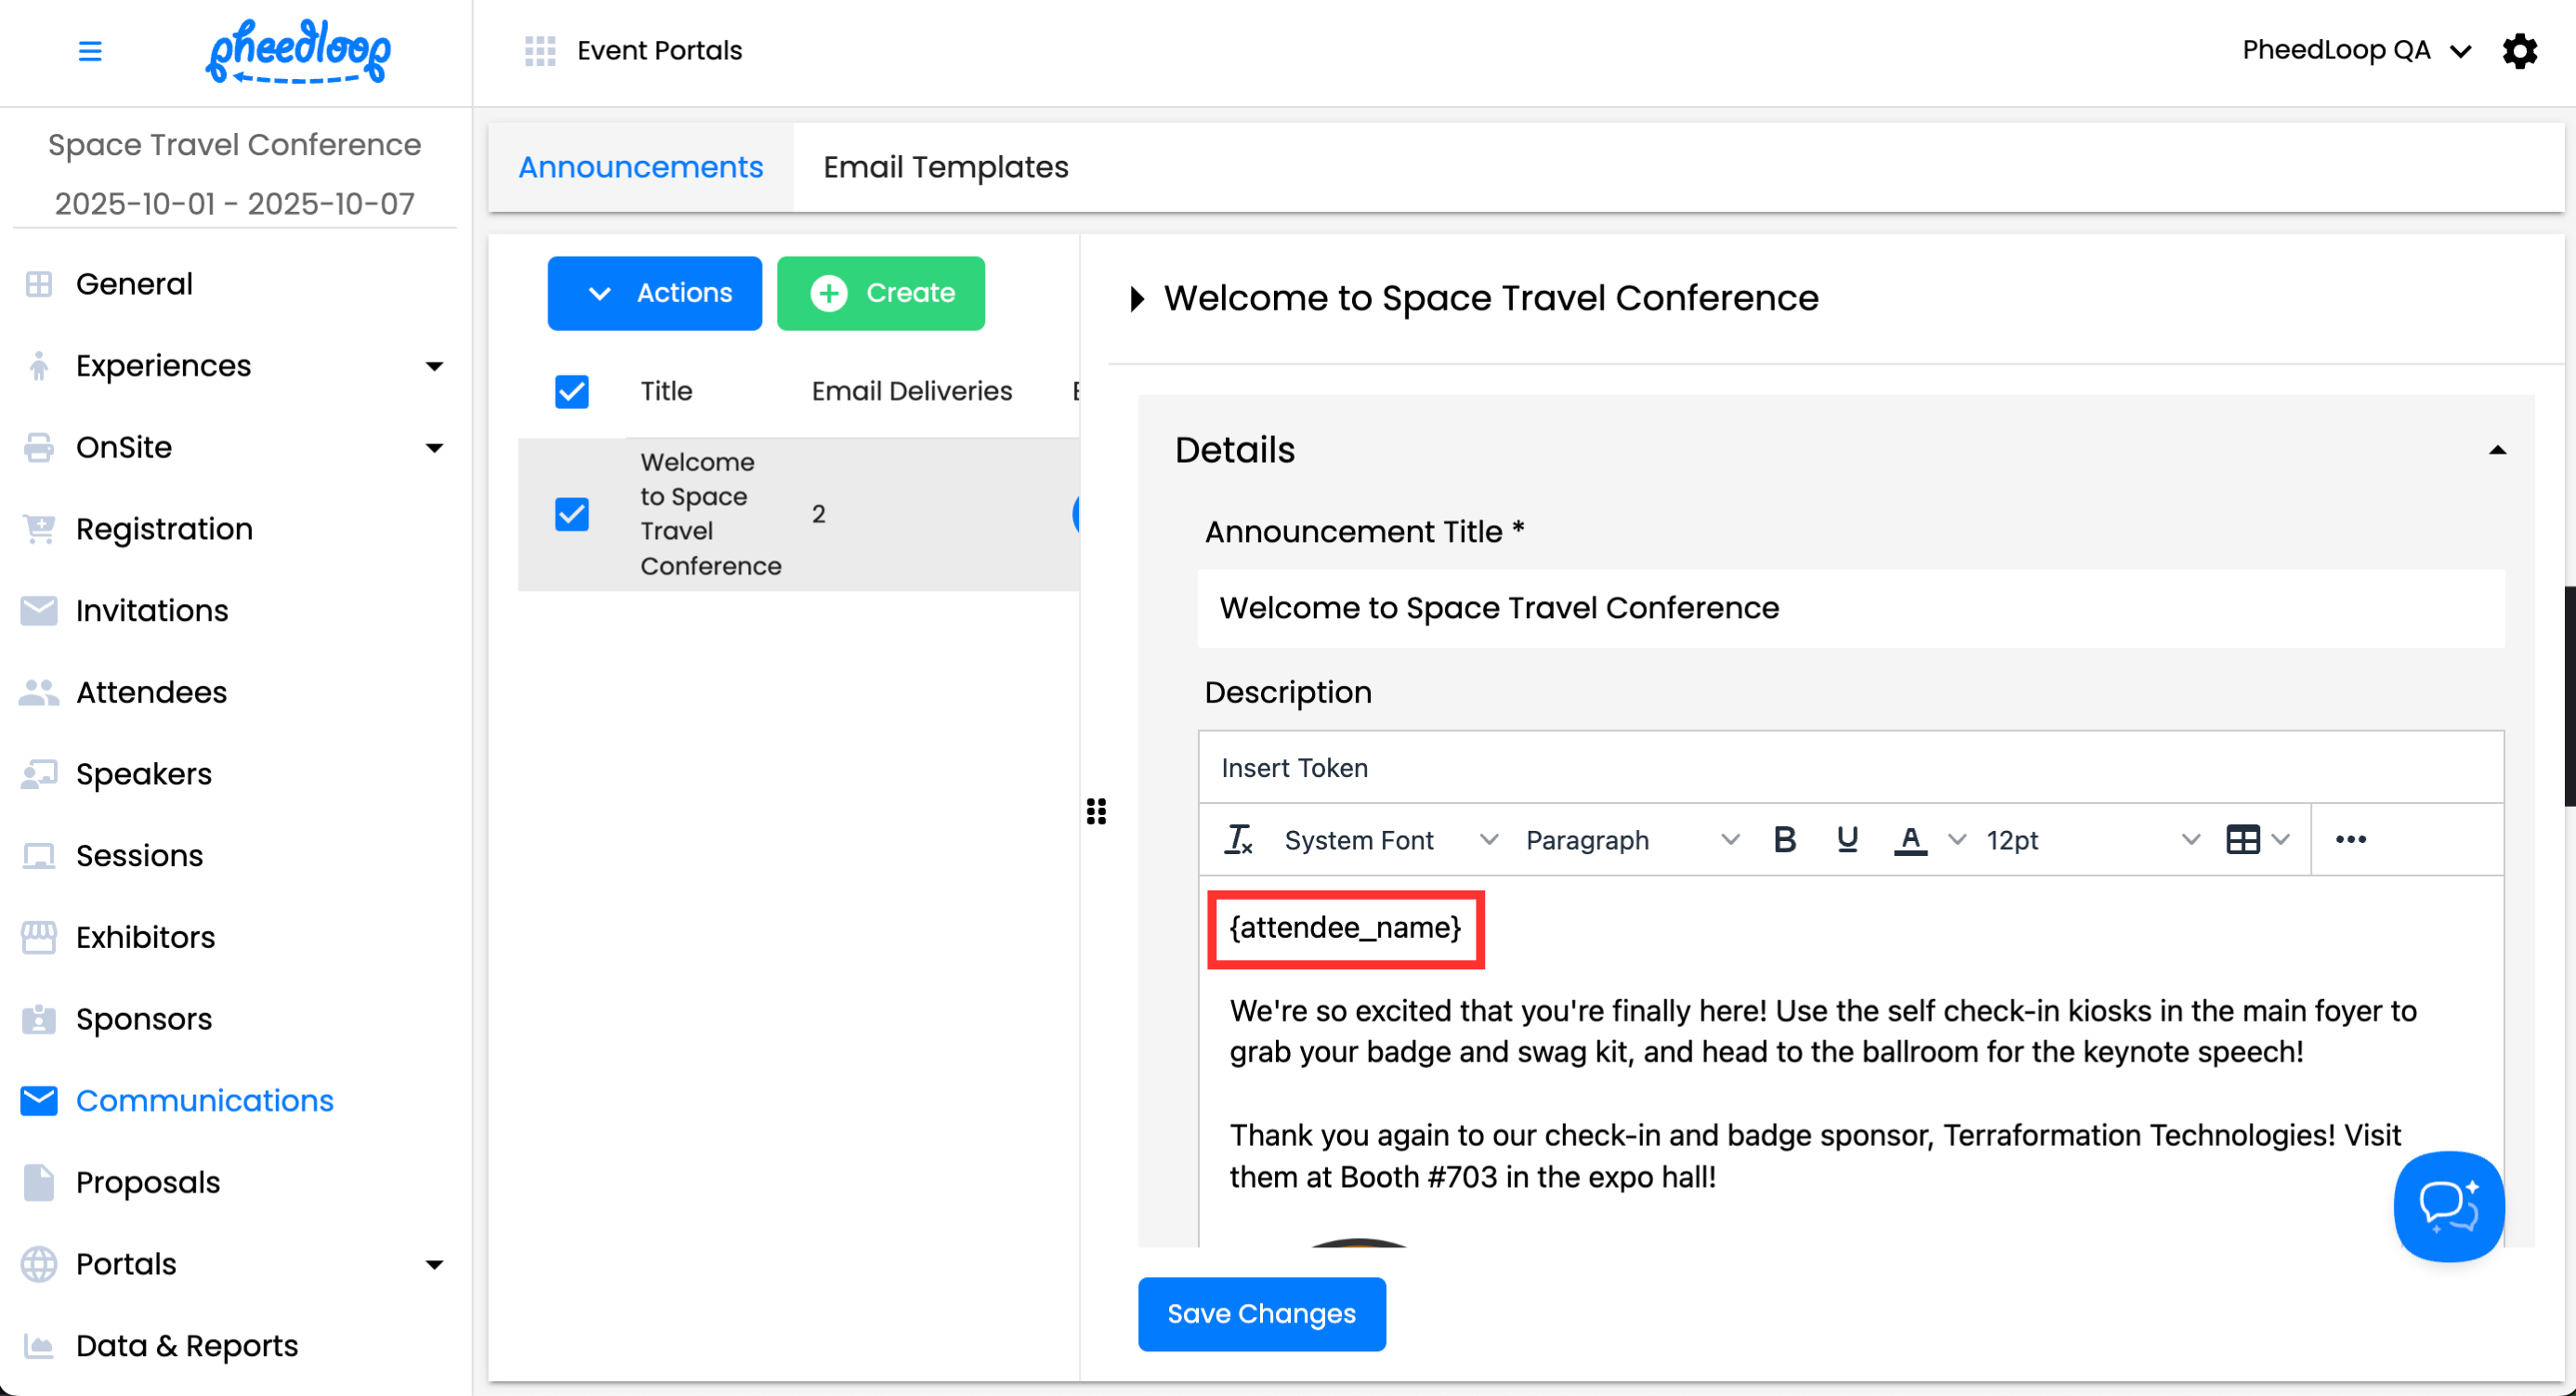Viewport: 2576px width, 1396px height.
Task: Click the green Create button
Action: tap(880, 293)
